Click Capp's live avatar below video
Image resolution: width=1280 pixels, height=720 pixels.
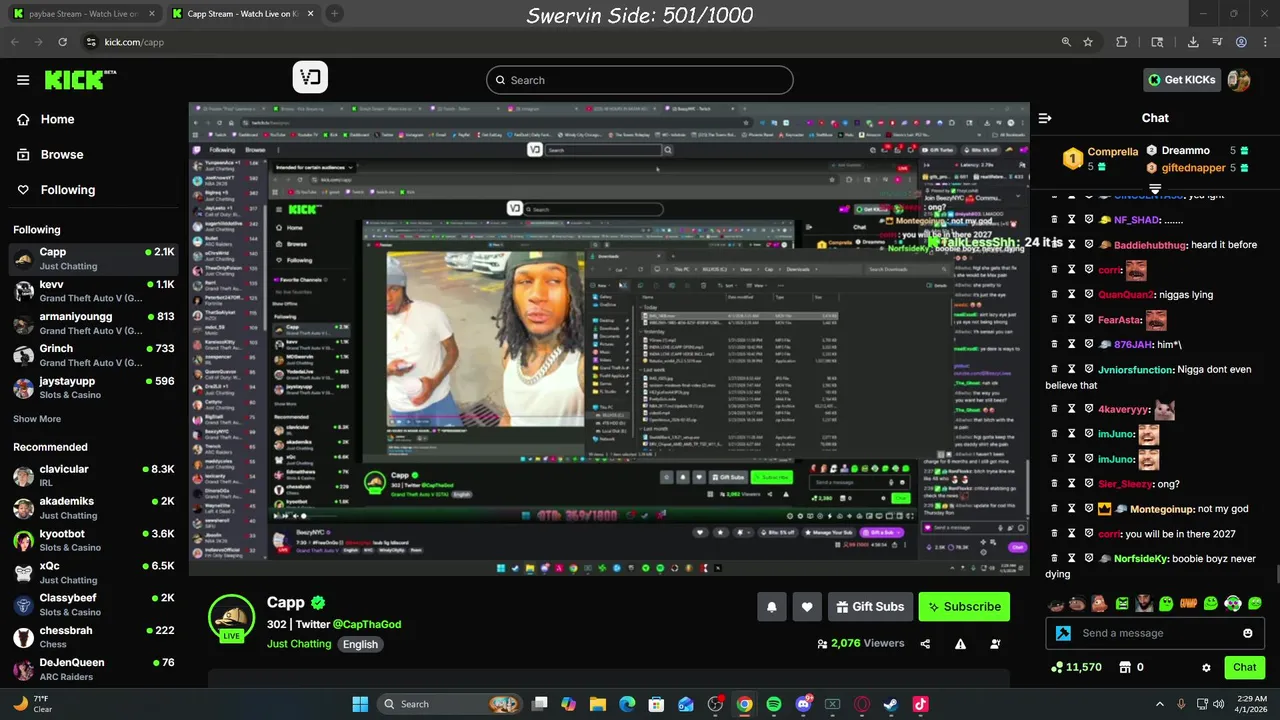tap(232, 616)
